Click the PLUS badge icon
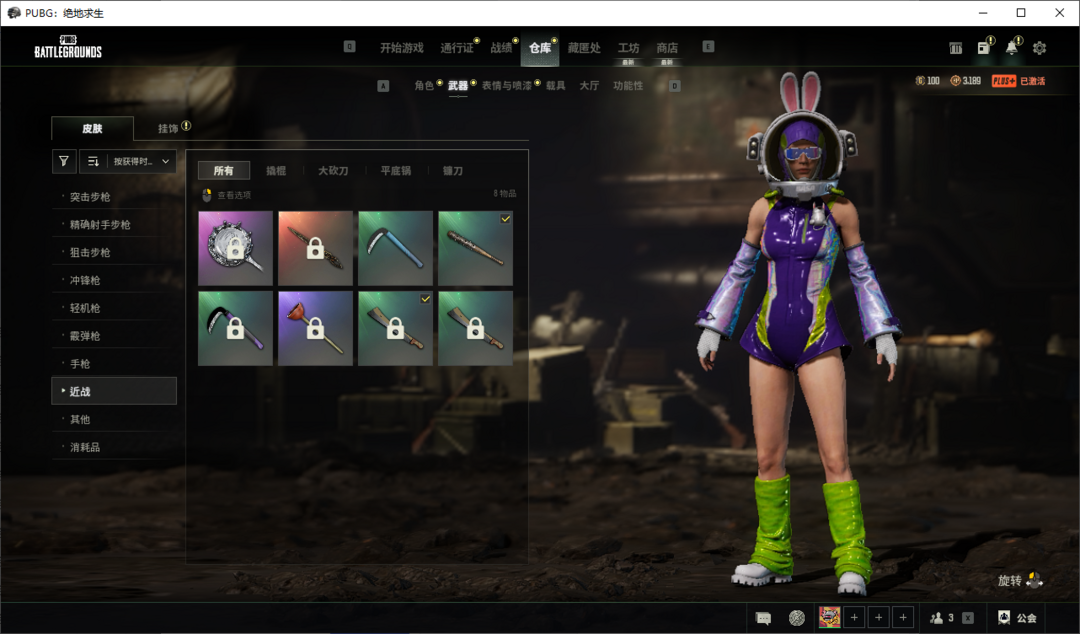 coord(1004,81)
